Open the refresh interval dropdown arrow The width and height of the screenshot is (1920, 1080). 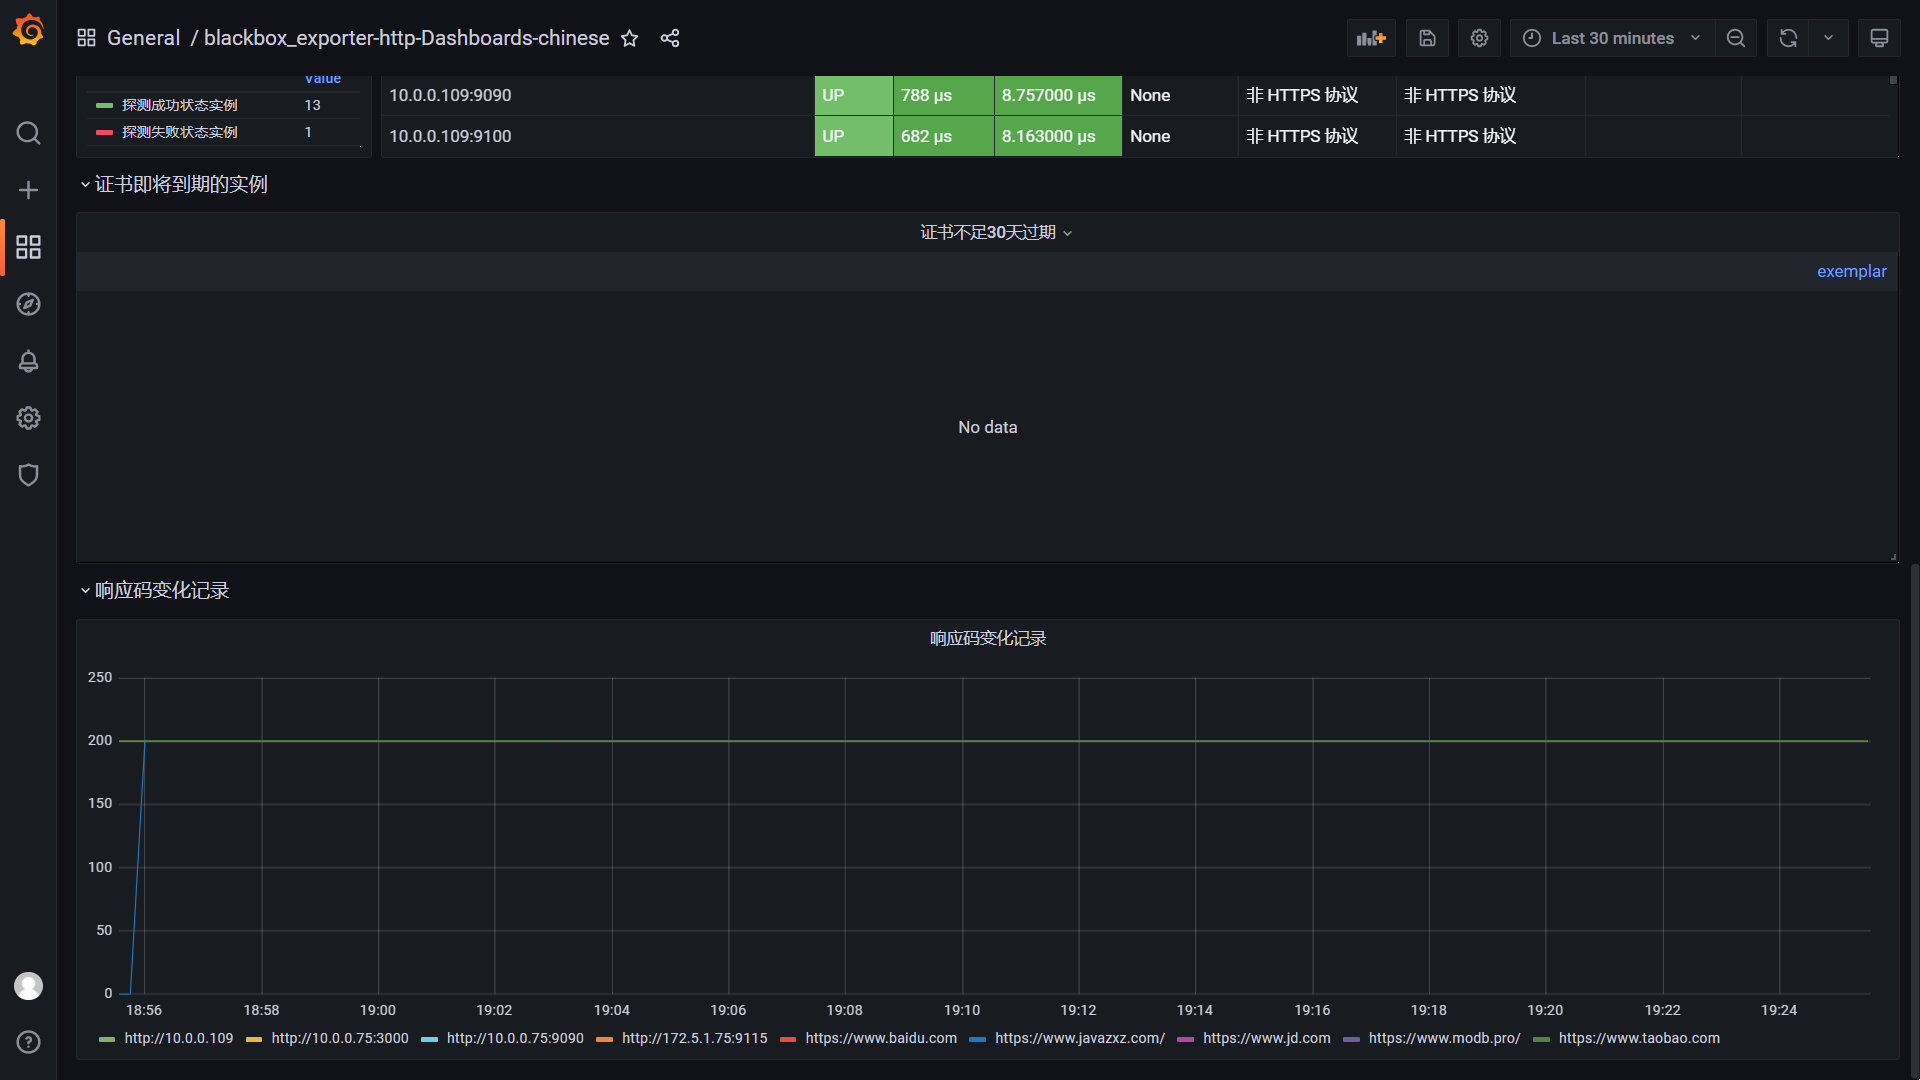pyautogui.click(x=1828, y=38)
